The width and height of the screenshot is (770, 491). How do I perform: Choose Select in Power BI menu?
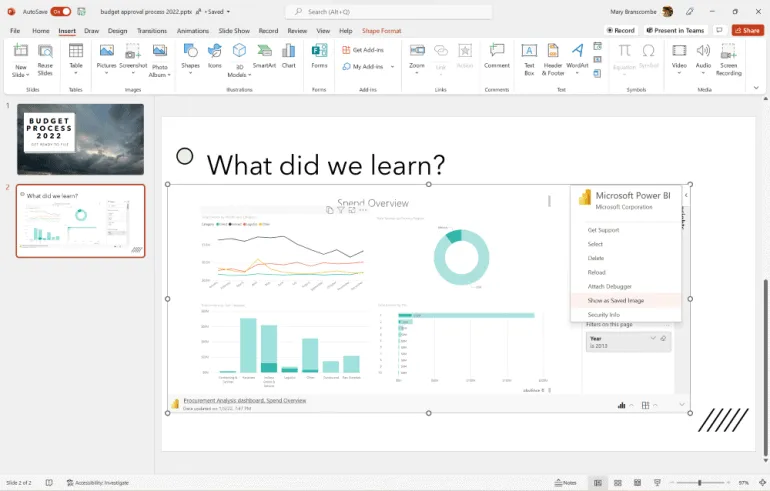[x=626, y=244]
